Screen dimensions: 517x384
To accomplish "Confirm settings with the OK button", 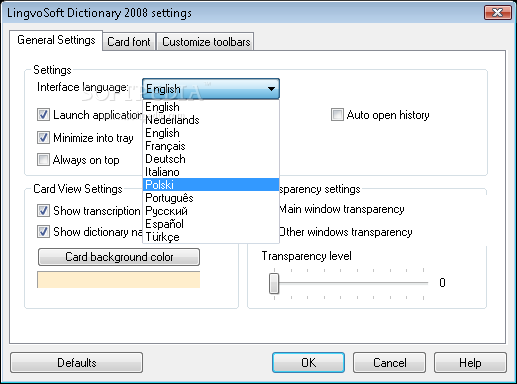I will pos(308,363).
